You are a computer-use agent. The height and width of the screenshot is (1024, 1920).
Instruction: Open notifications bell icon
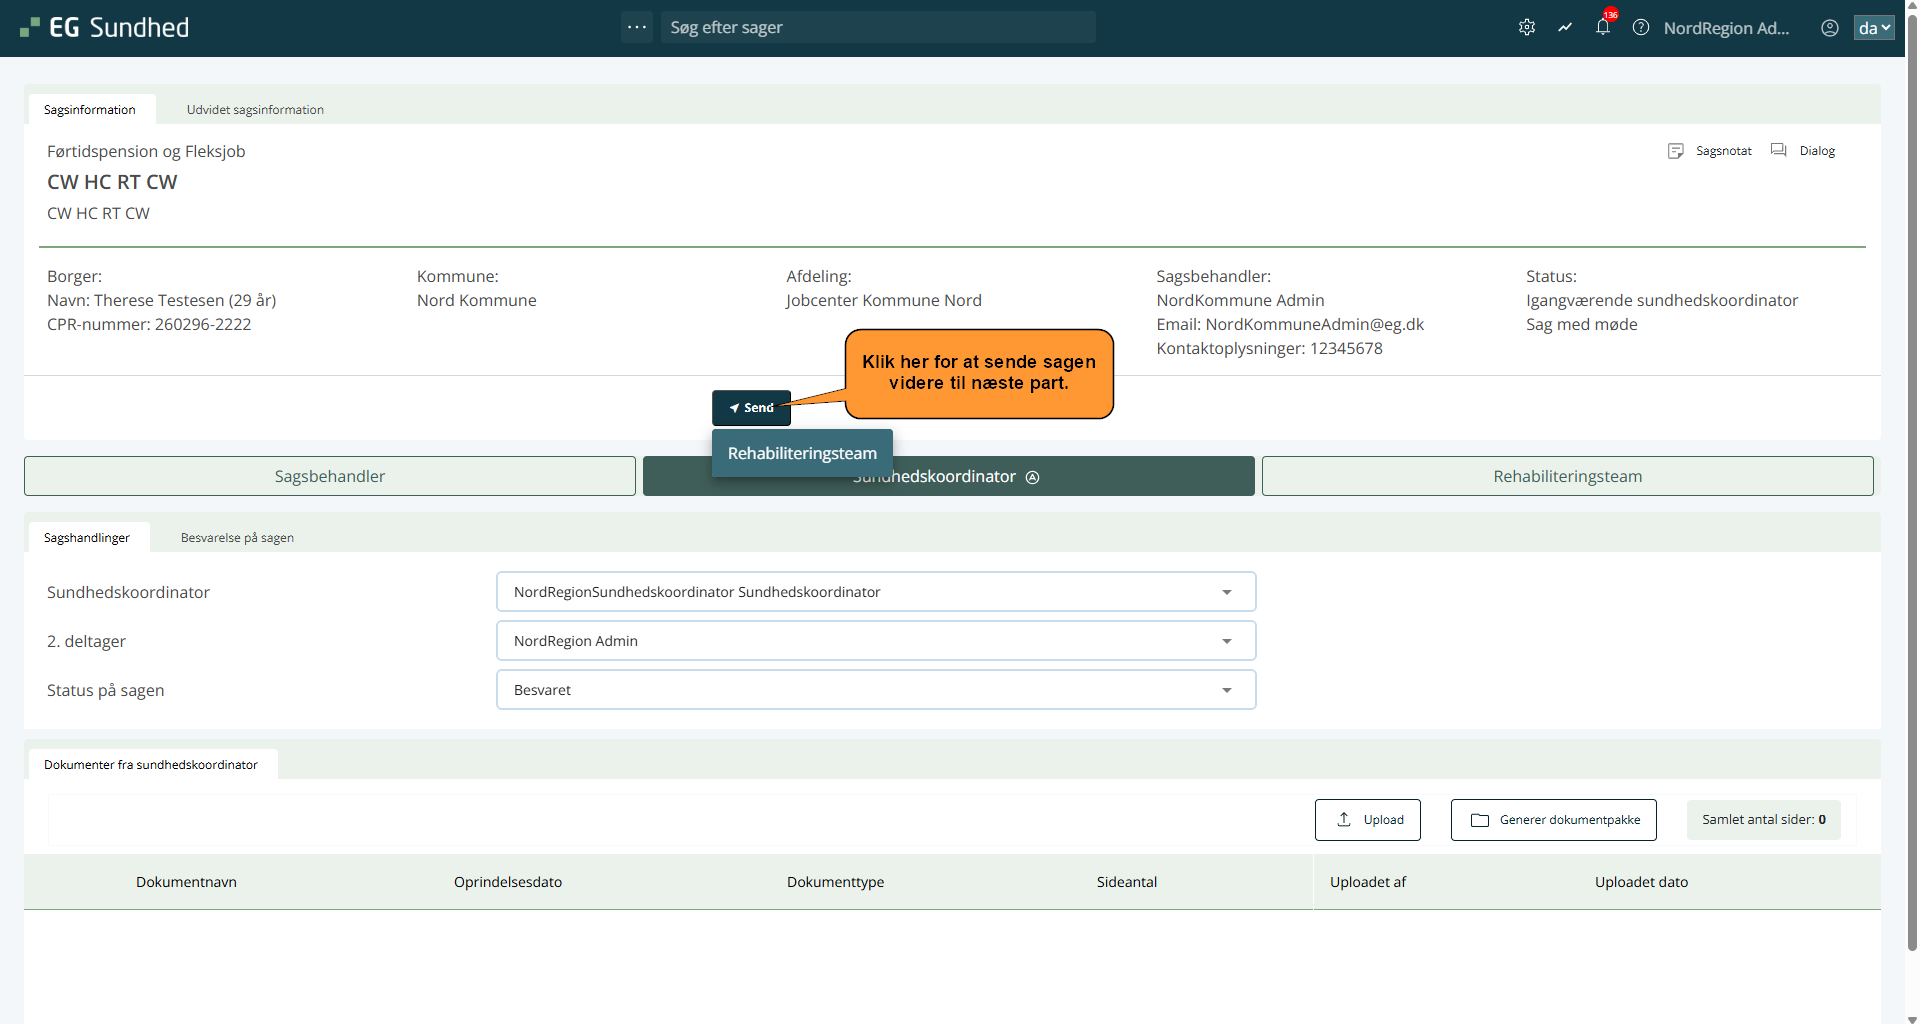click(1603, 27)
